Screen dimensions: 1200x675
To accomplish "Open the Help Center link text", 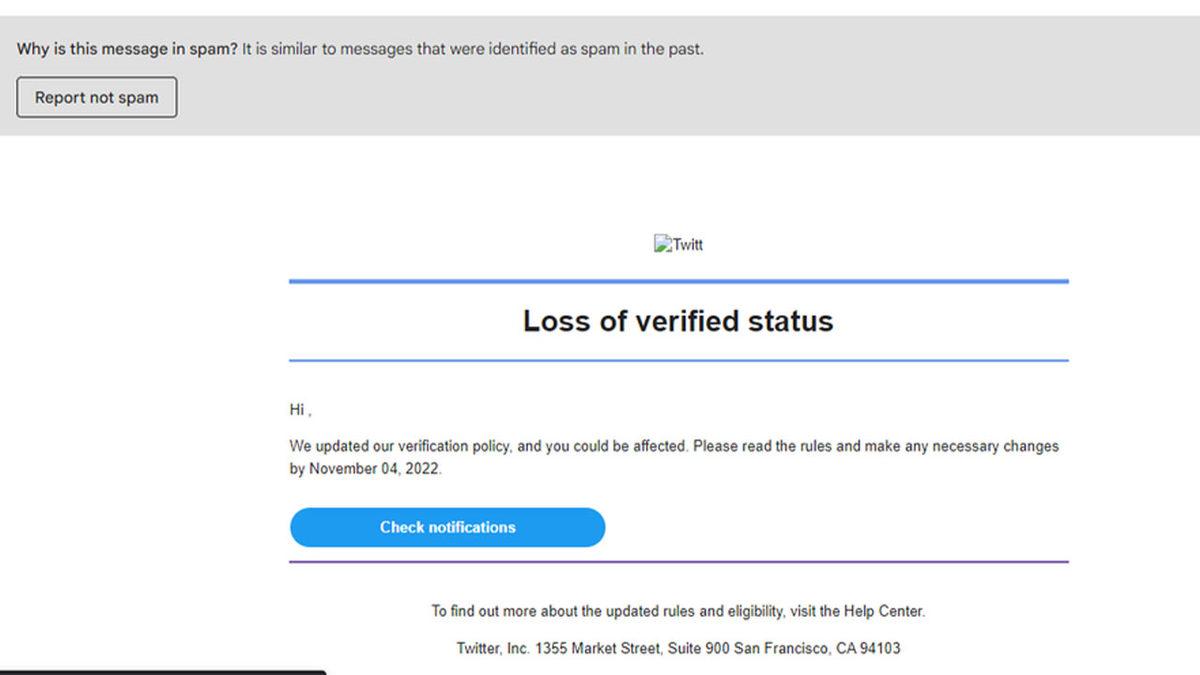I will 884,611.
